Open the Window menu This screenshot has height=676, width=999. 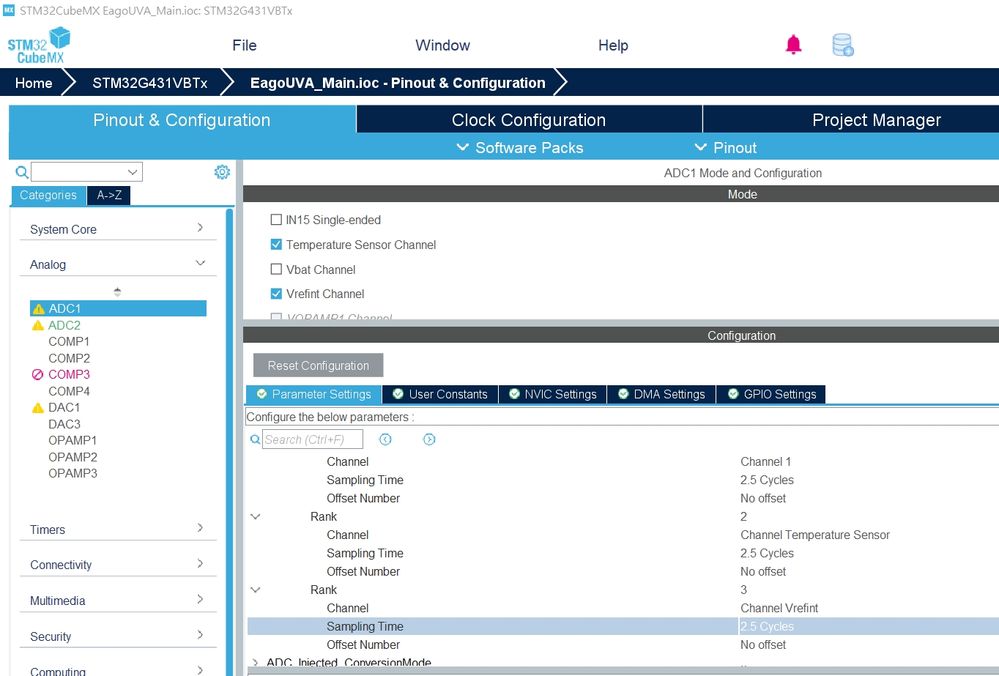[x=443, y=45]
